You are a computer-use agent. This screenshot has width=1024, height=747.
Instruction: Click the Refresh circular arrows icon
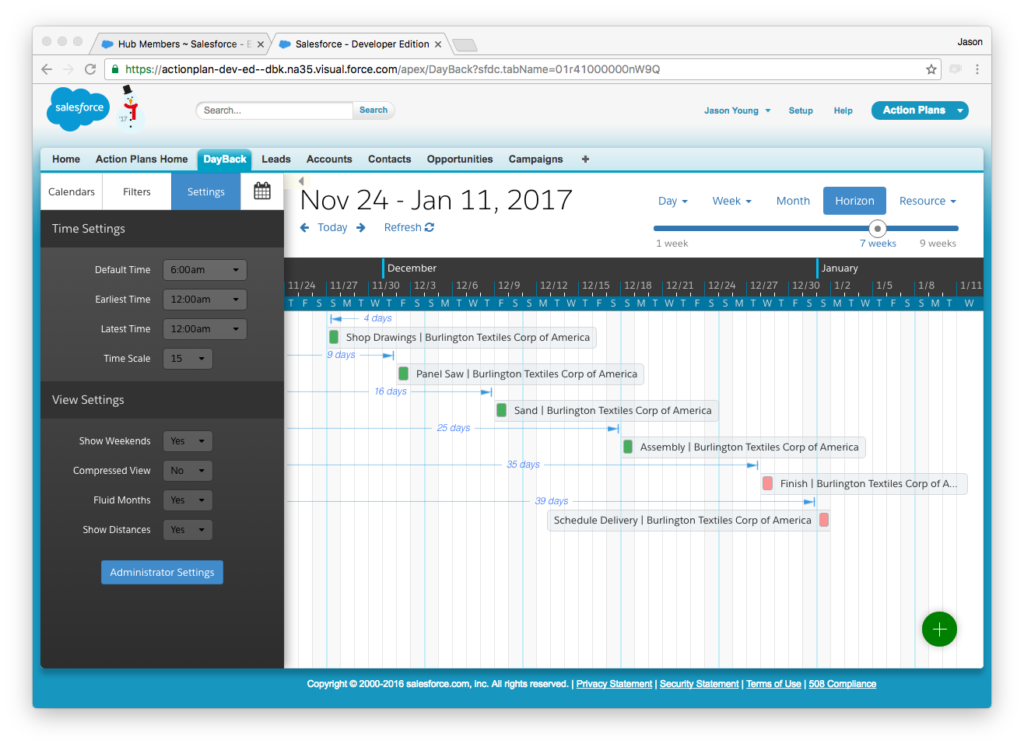click(429, 227)
